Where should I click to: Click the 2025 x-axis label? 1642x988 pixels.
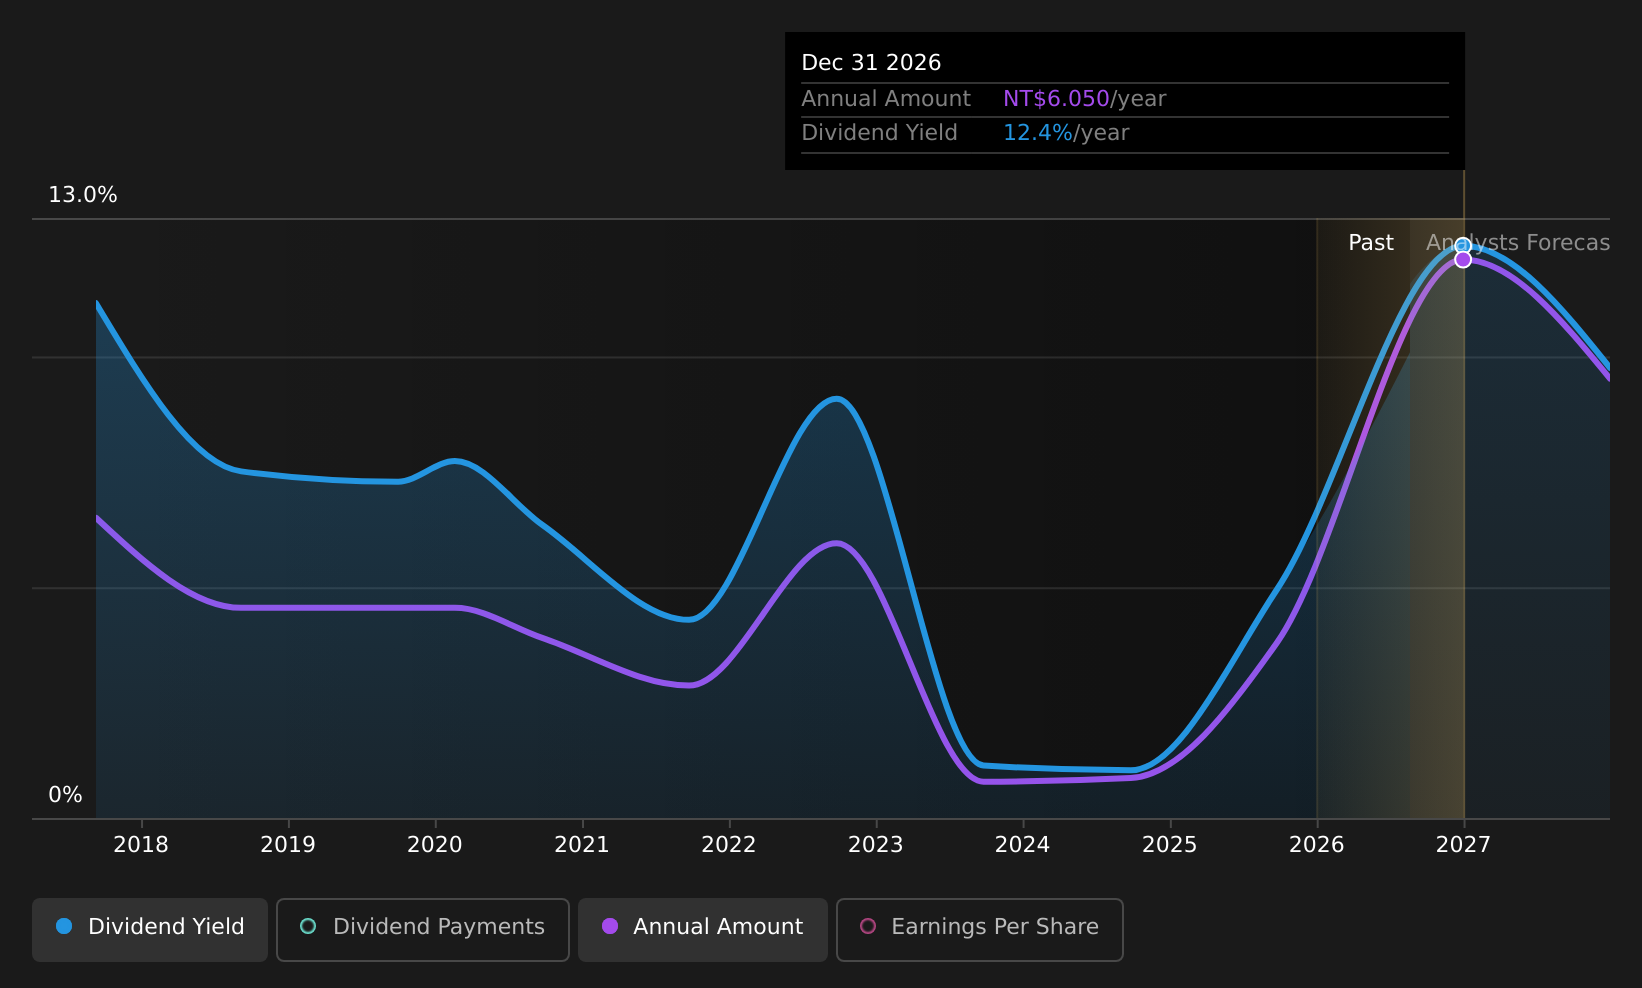(1170, 845)
